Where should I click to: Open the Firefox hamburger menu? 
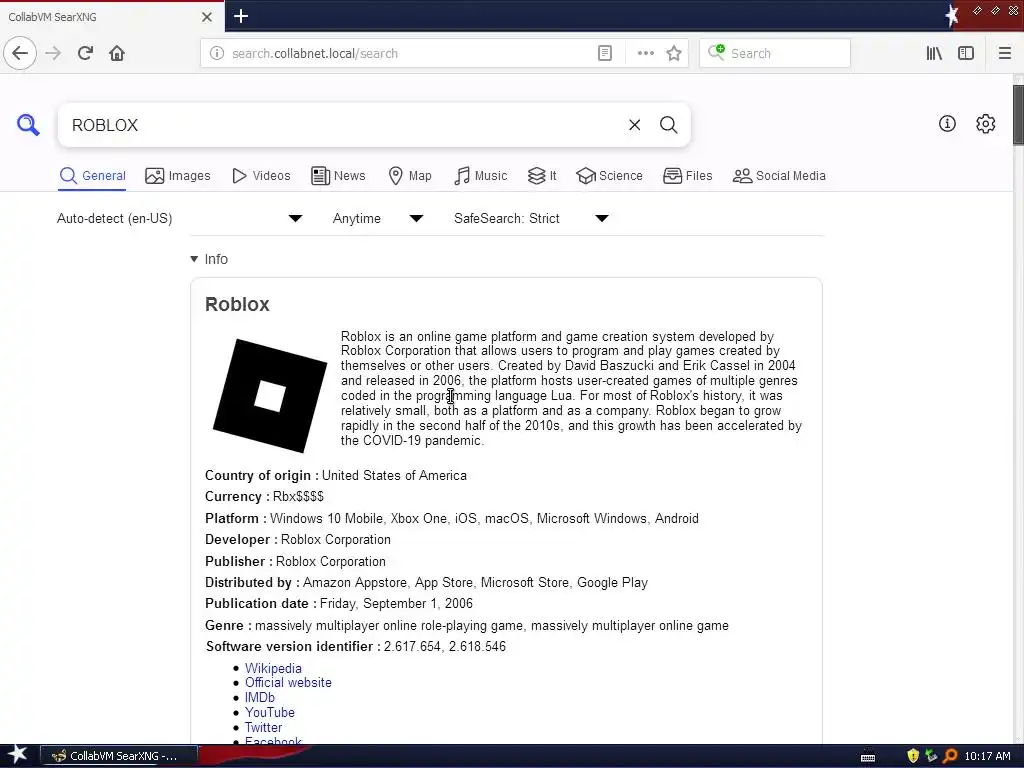click(x=1005, y=54)
